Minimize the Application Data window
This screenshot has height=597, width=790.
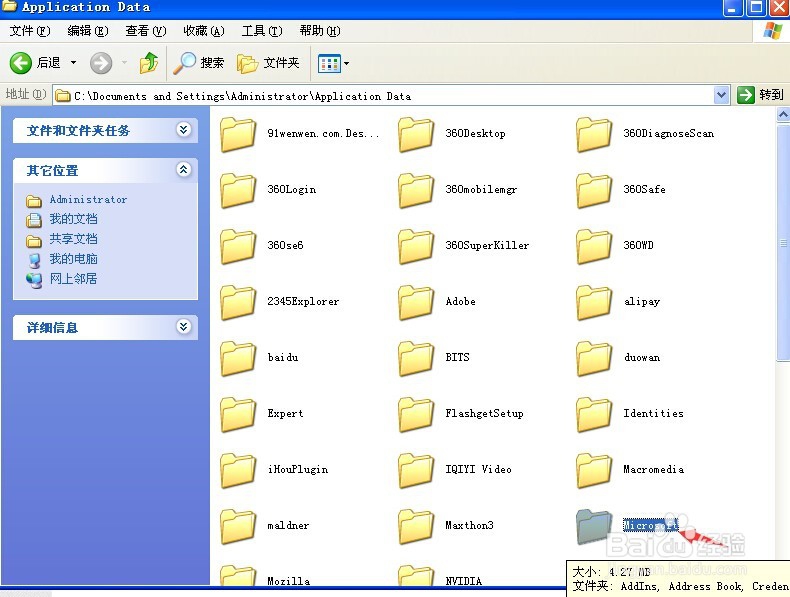(732, 8)
